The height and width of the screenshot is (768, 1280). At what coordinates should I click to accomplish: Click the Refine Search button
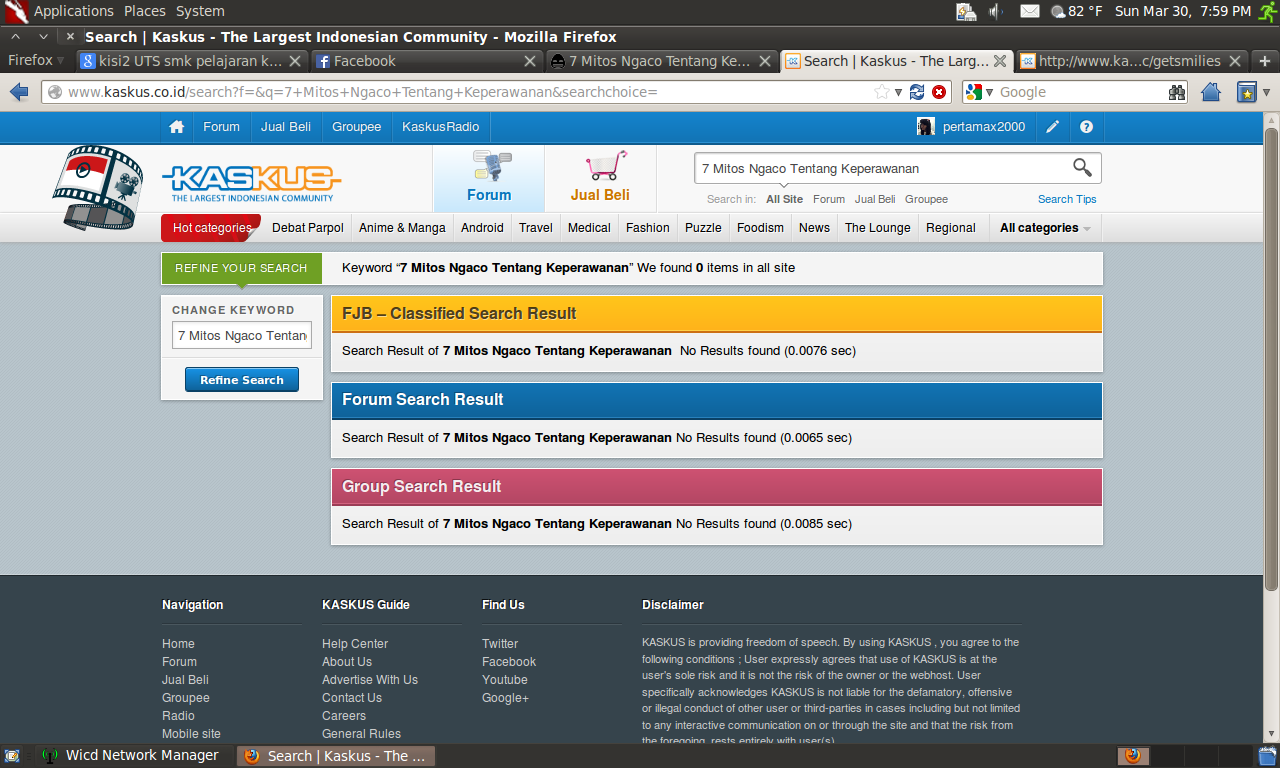pyautogui.click(x=242, y=380)
